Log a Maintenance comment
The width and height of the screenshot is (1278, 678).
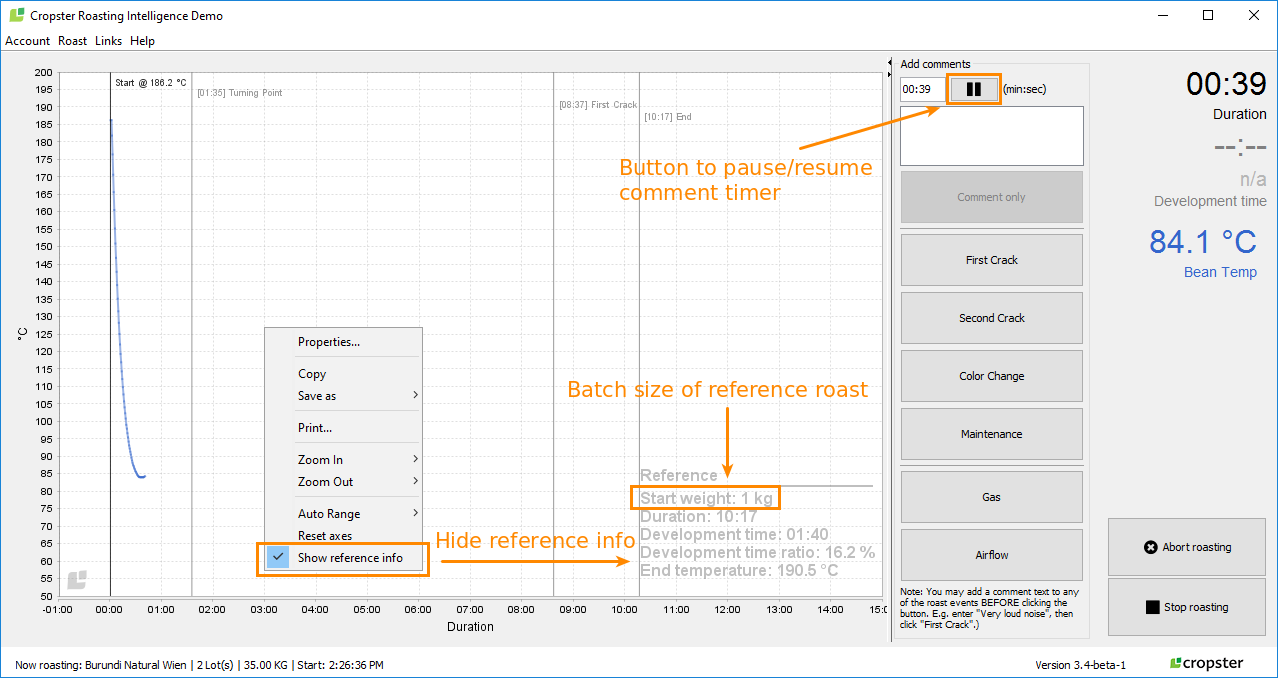coord(991,434)
